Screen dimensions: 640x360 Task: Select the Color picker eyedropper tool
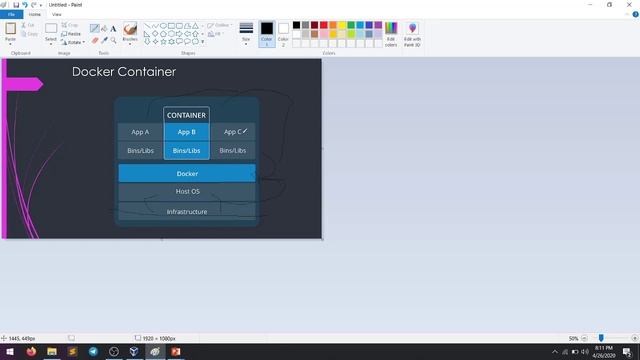[x=104, y=40]
